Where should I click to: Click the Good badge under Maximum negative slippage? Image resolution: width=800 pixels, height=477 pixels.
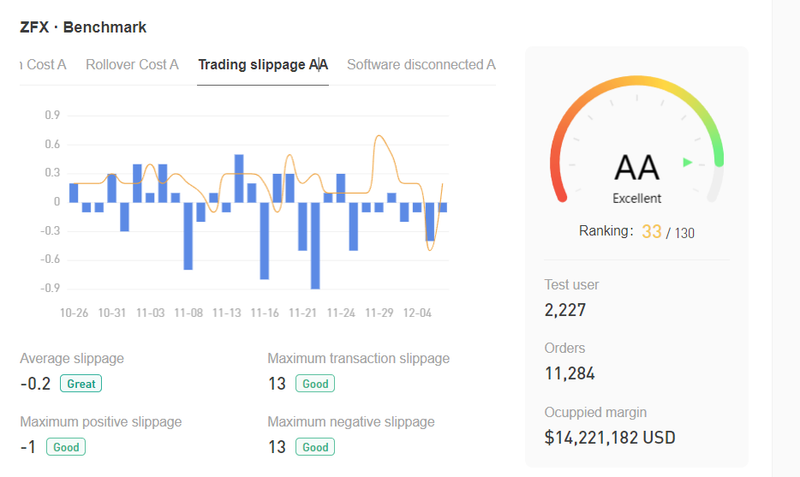[315, 447]
